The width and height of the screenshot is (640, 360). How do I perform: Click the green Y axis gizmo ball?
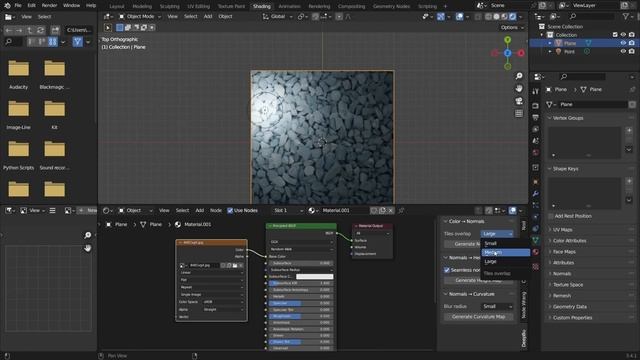pyautogui.click(x=508, y=40)
